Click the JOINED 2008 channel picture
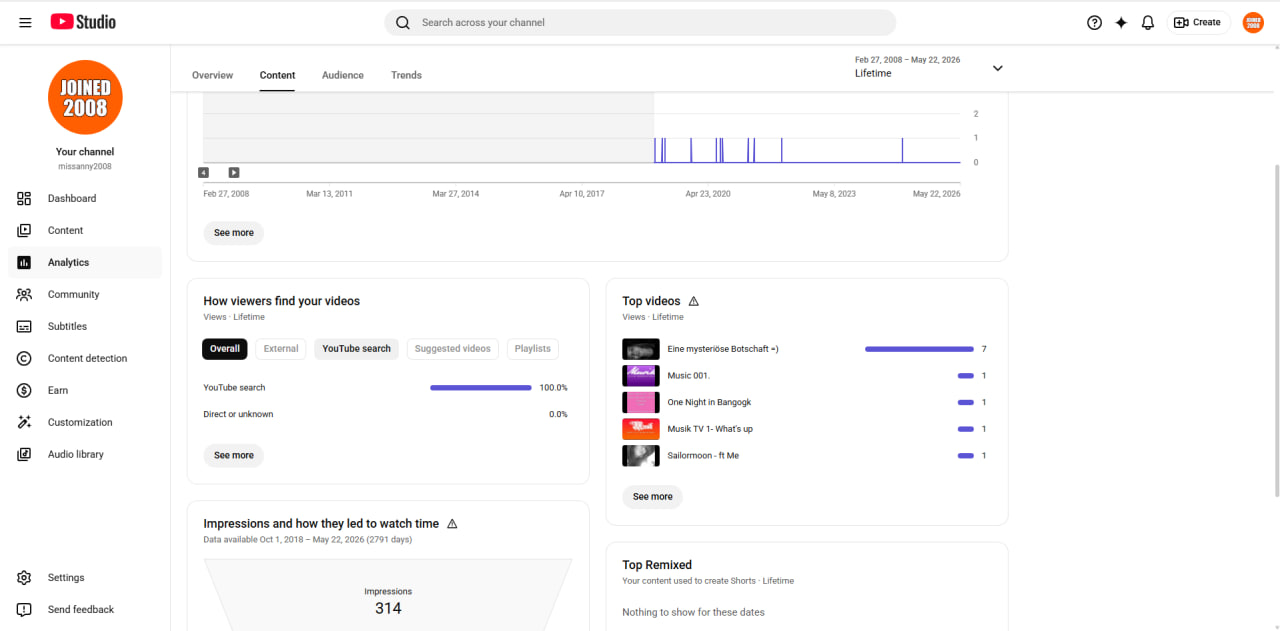 click(x=85, y=97)
